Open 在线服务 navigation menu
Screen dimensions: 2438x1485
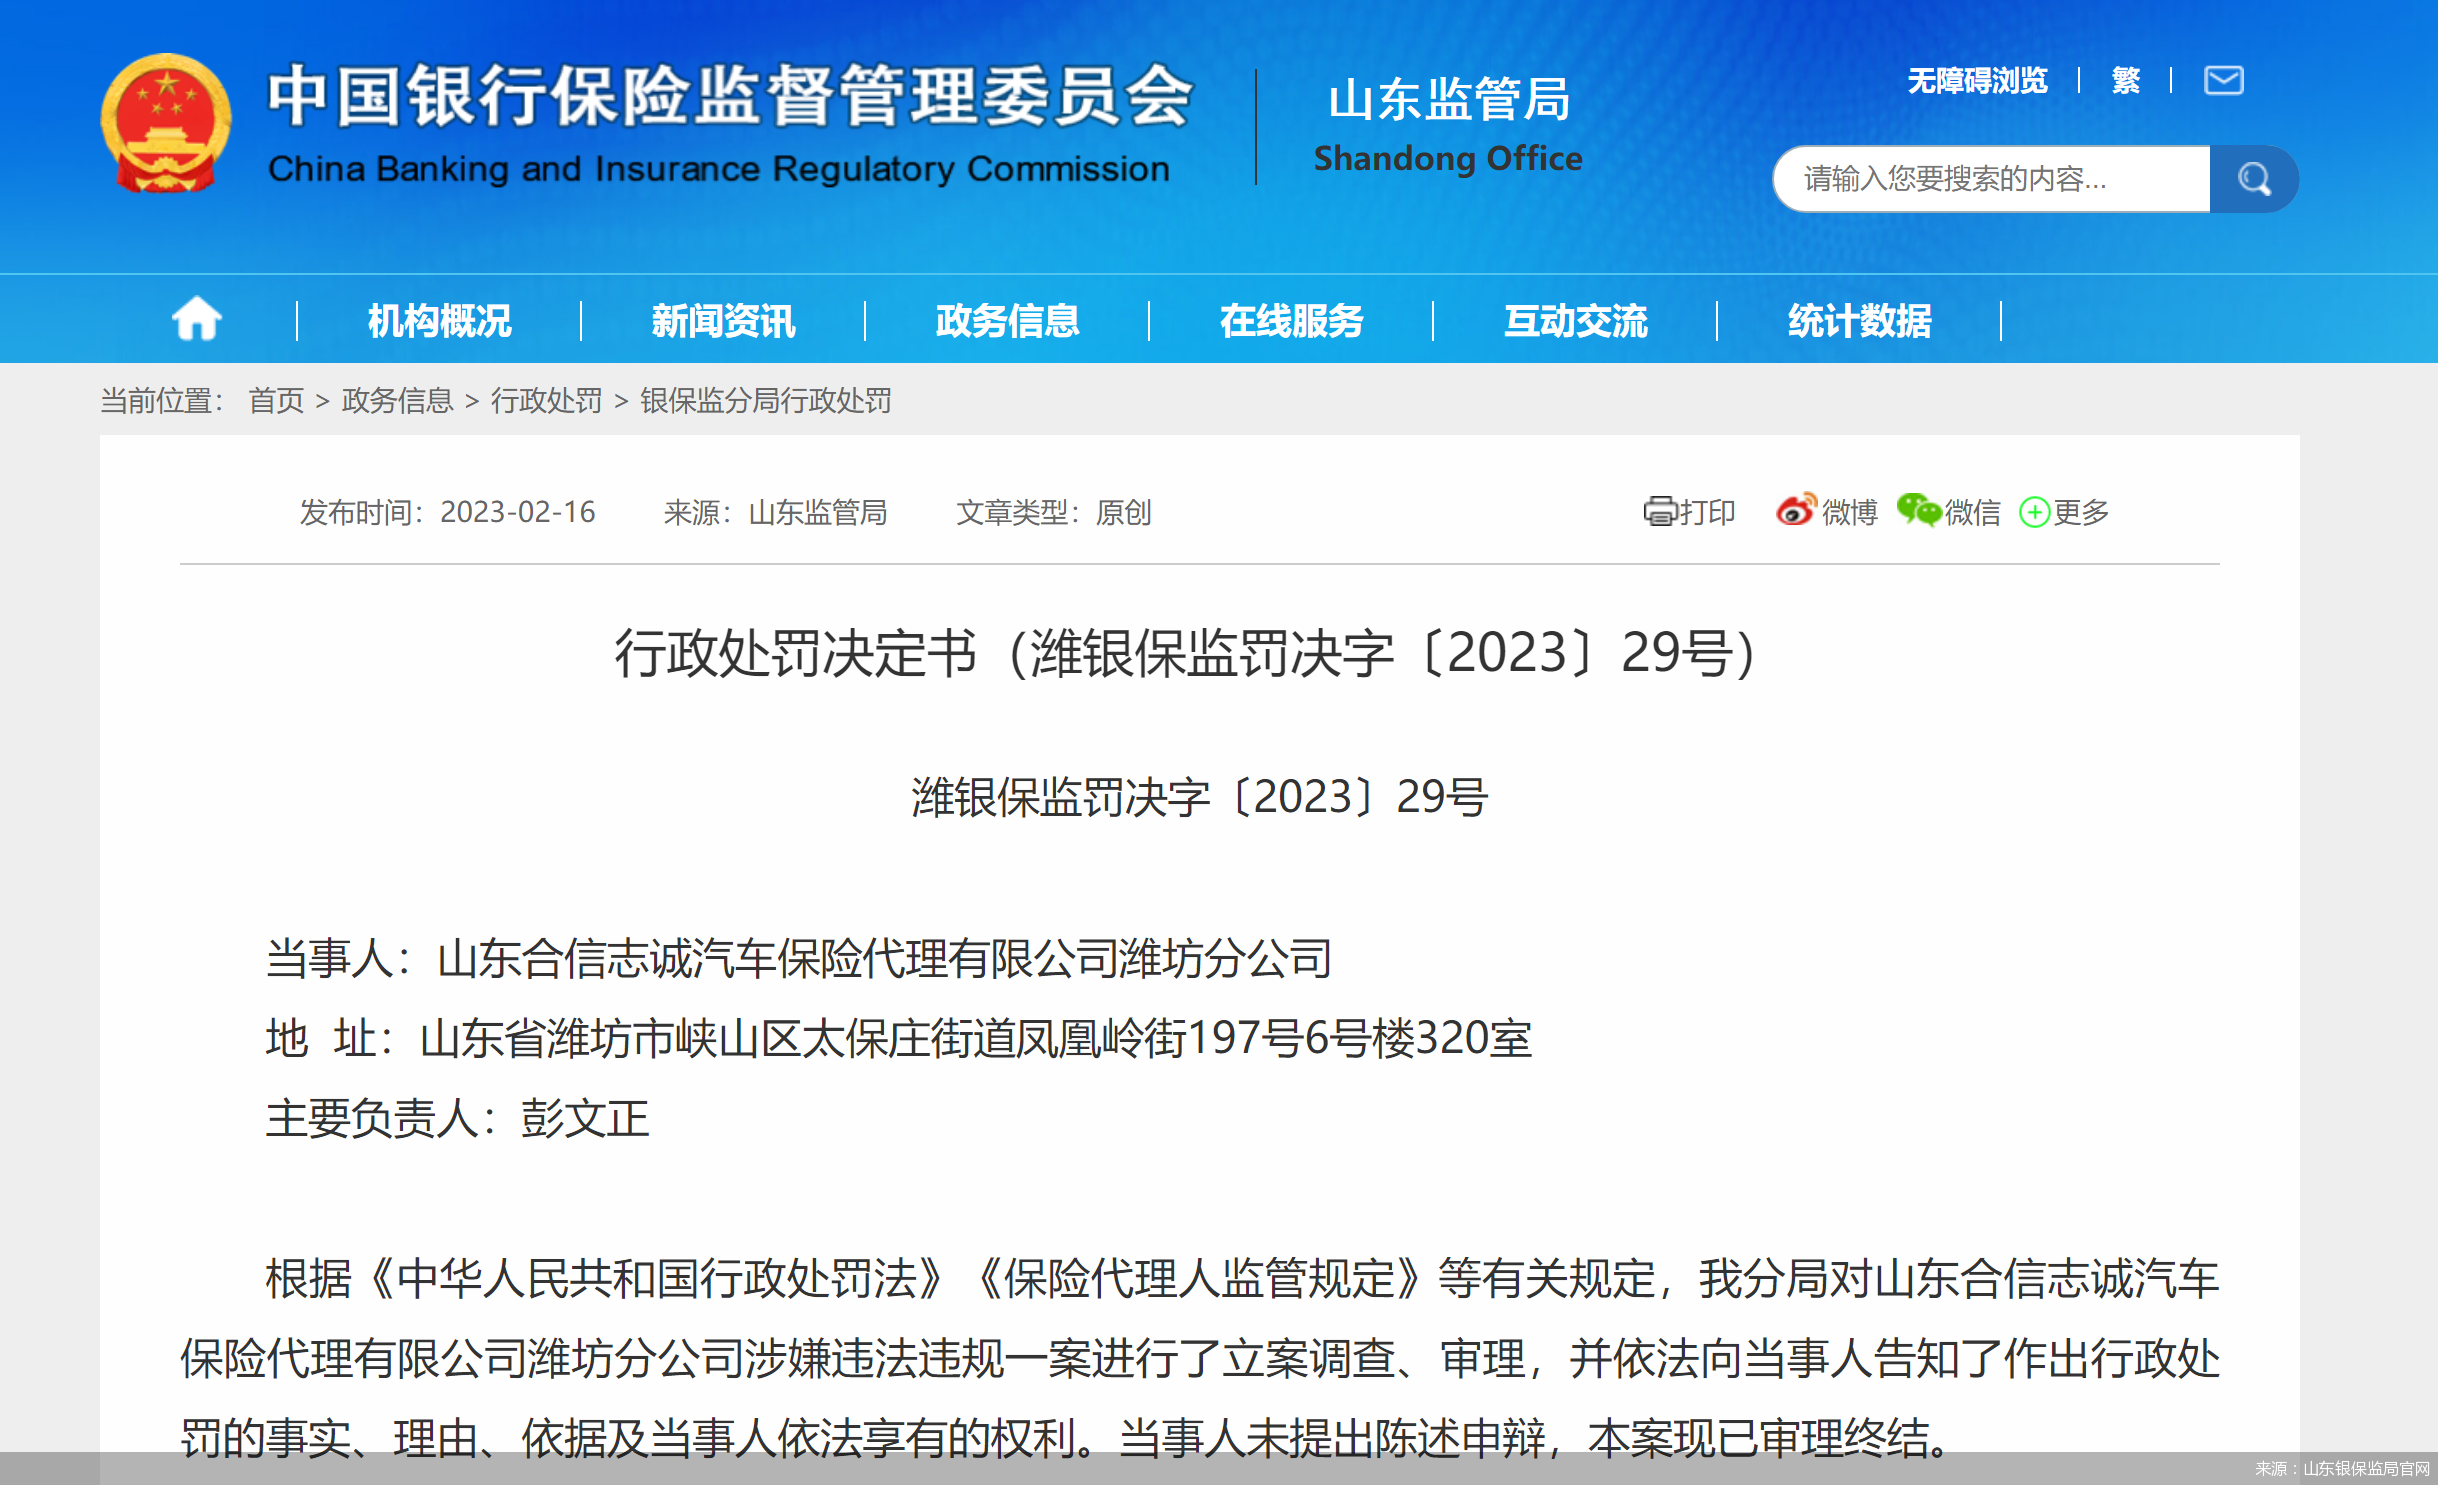(x=1291, y=321)
